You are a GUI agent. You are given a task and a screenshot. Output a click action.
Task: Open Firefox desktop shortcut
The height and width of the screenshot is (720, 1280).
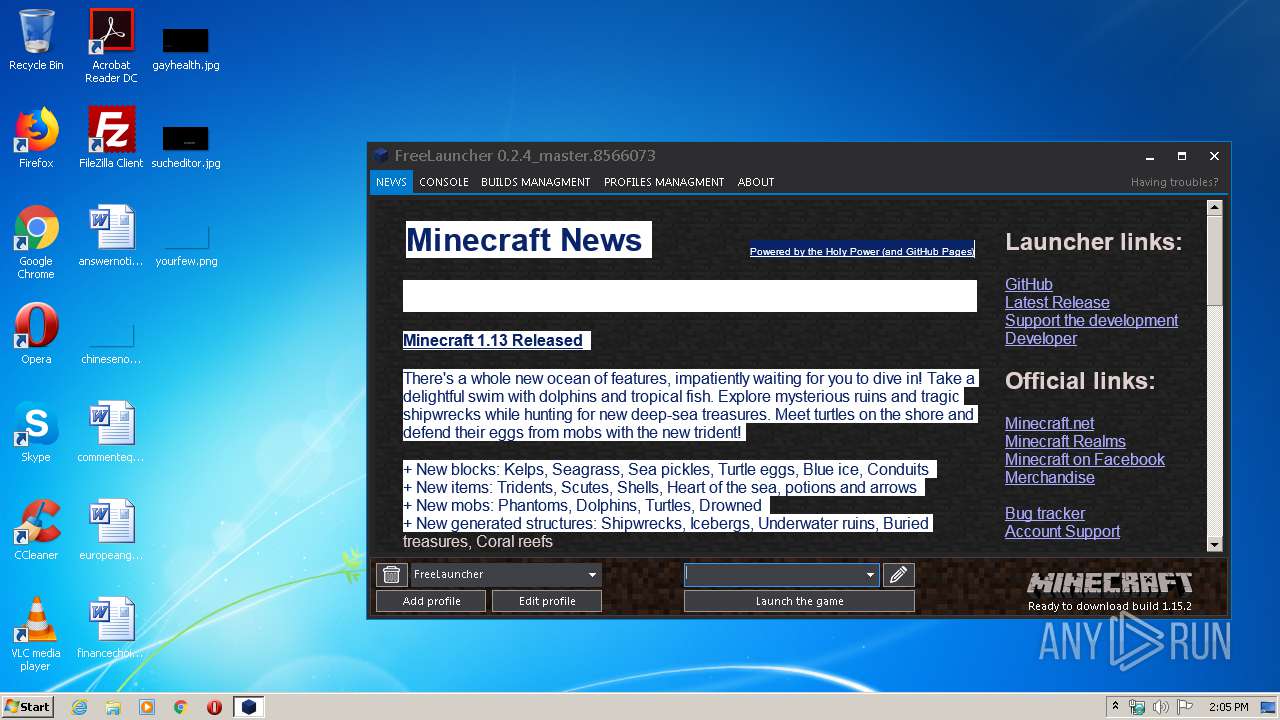click(36, 138)
